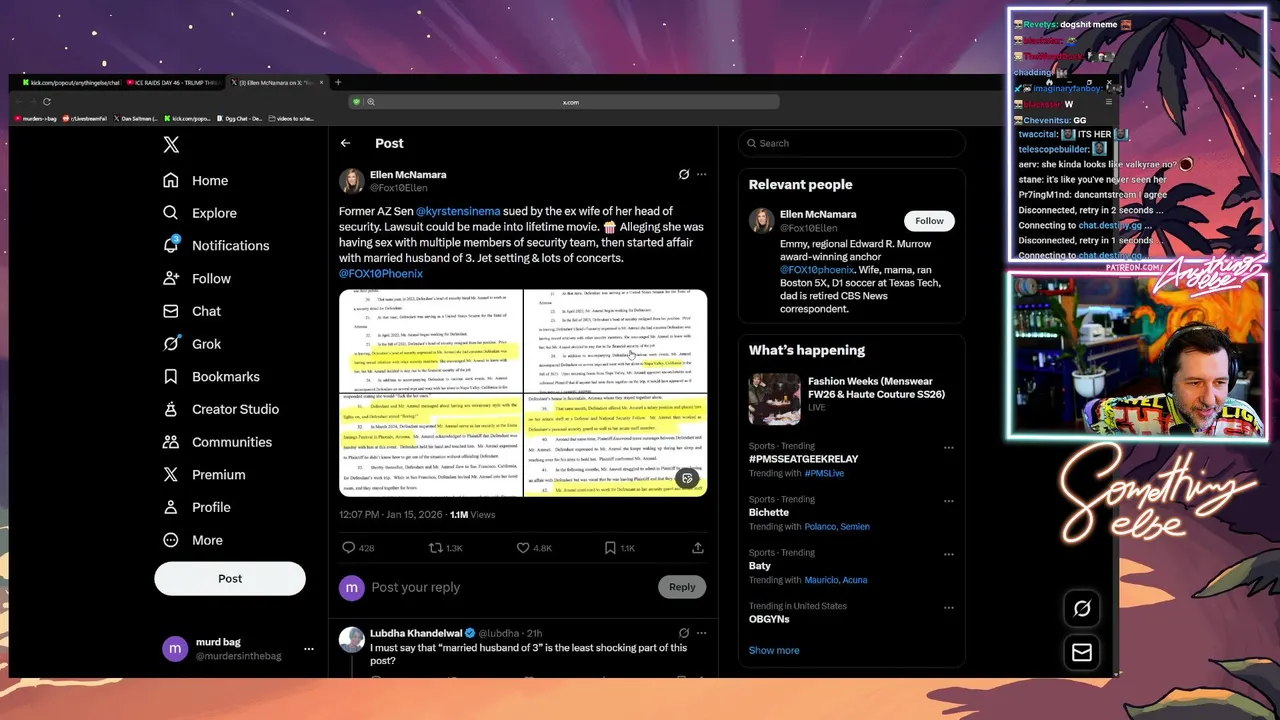The width and height of the screenshot is (1280, 720).
Task: Open the r/LivestreamFail bookmark
Action: (x=85, y=118)
